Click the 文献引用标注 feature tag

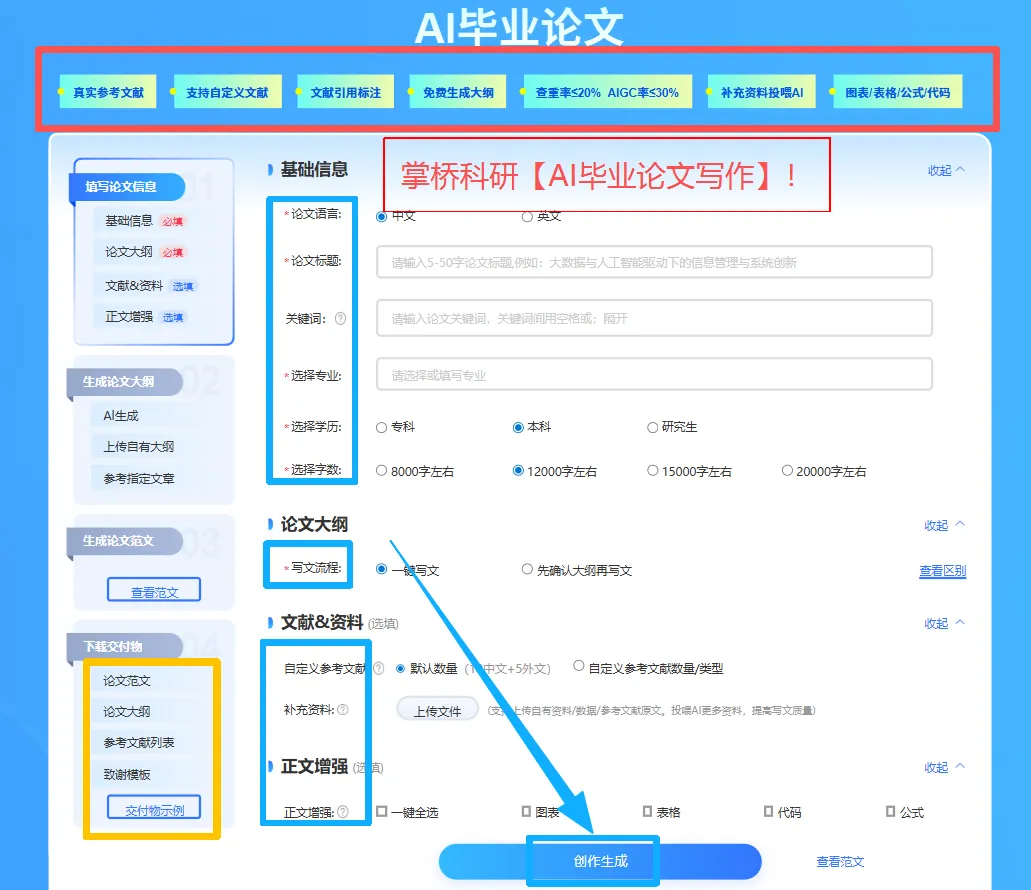tap(346, 92)
